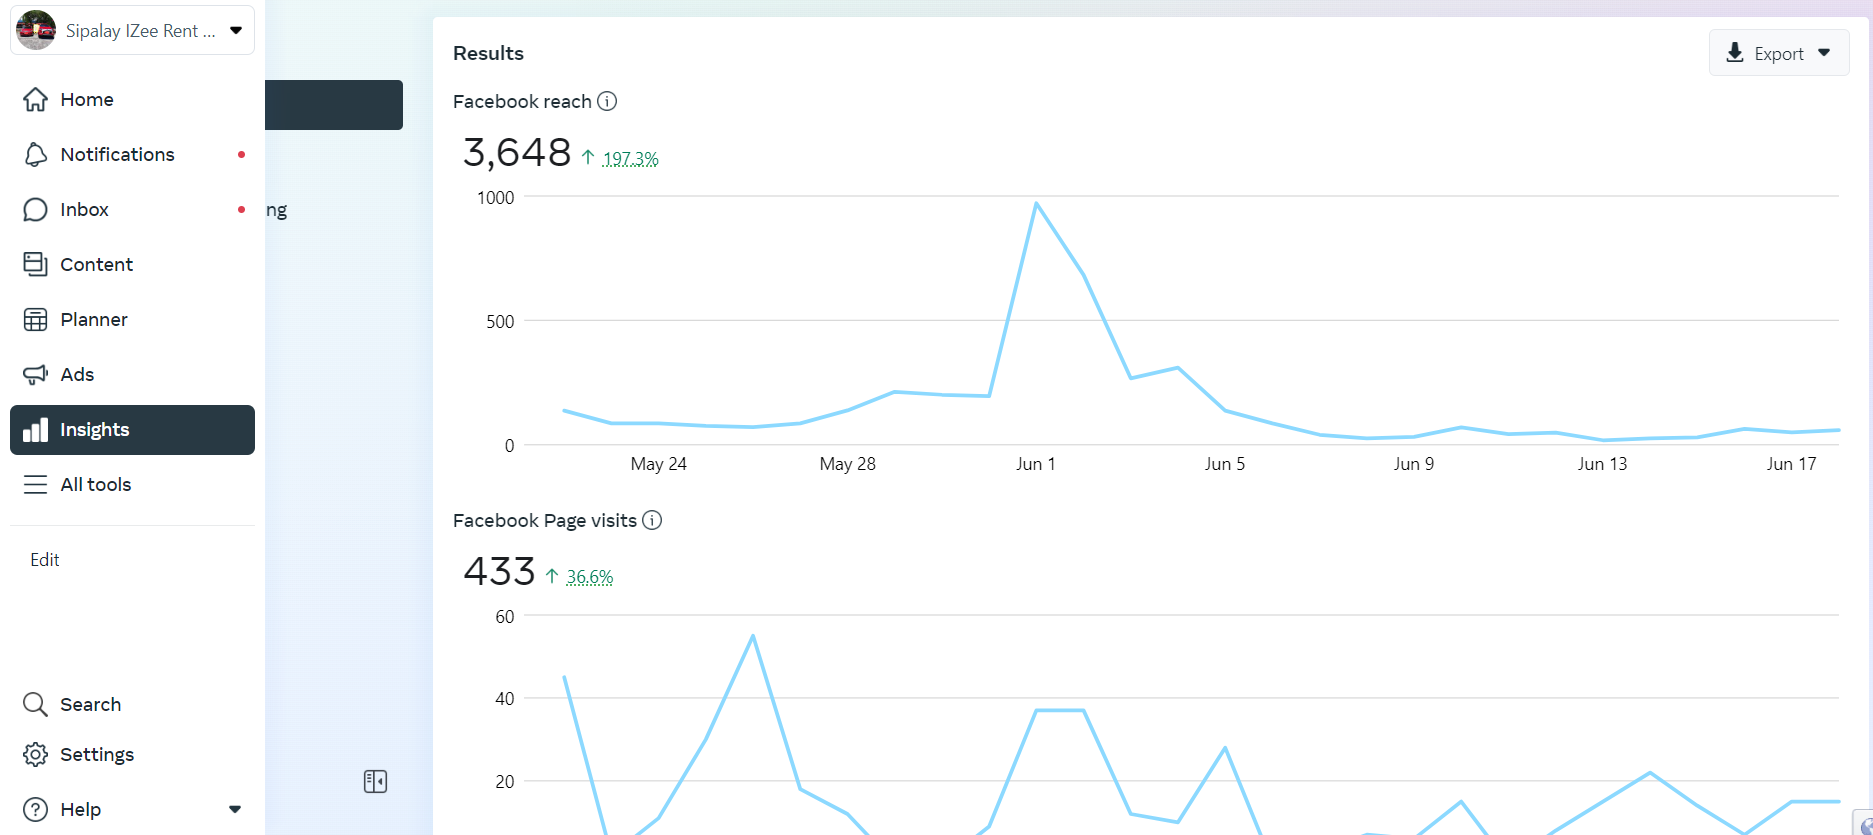Open the Export options caret
Image resolution: width=1873 pixels, height=835 pixels.
[x=1824, y=53]
